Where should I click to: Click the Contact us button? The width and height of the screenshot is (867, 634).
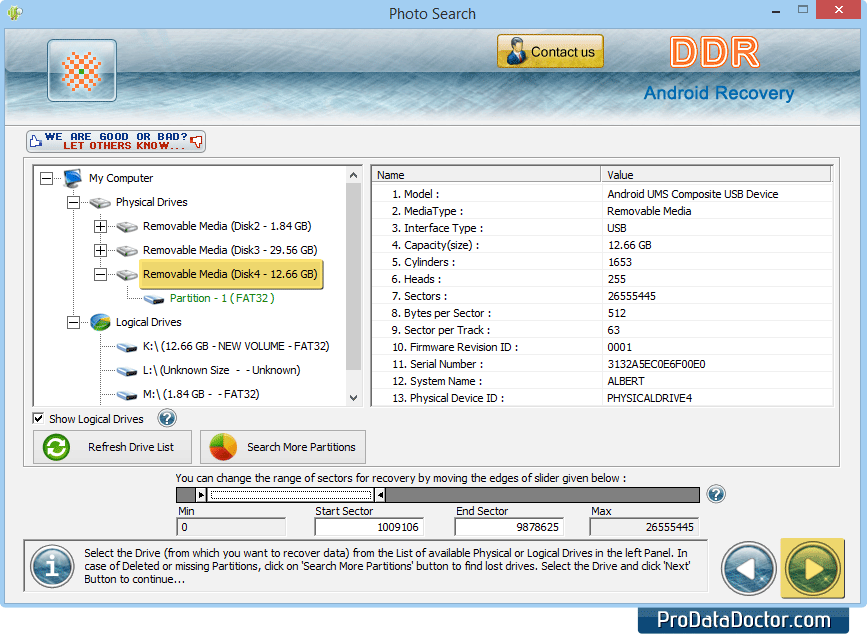[x=550, y=51]
